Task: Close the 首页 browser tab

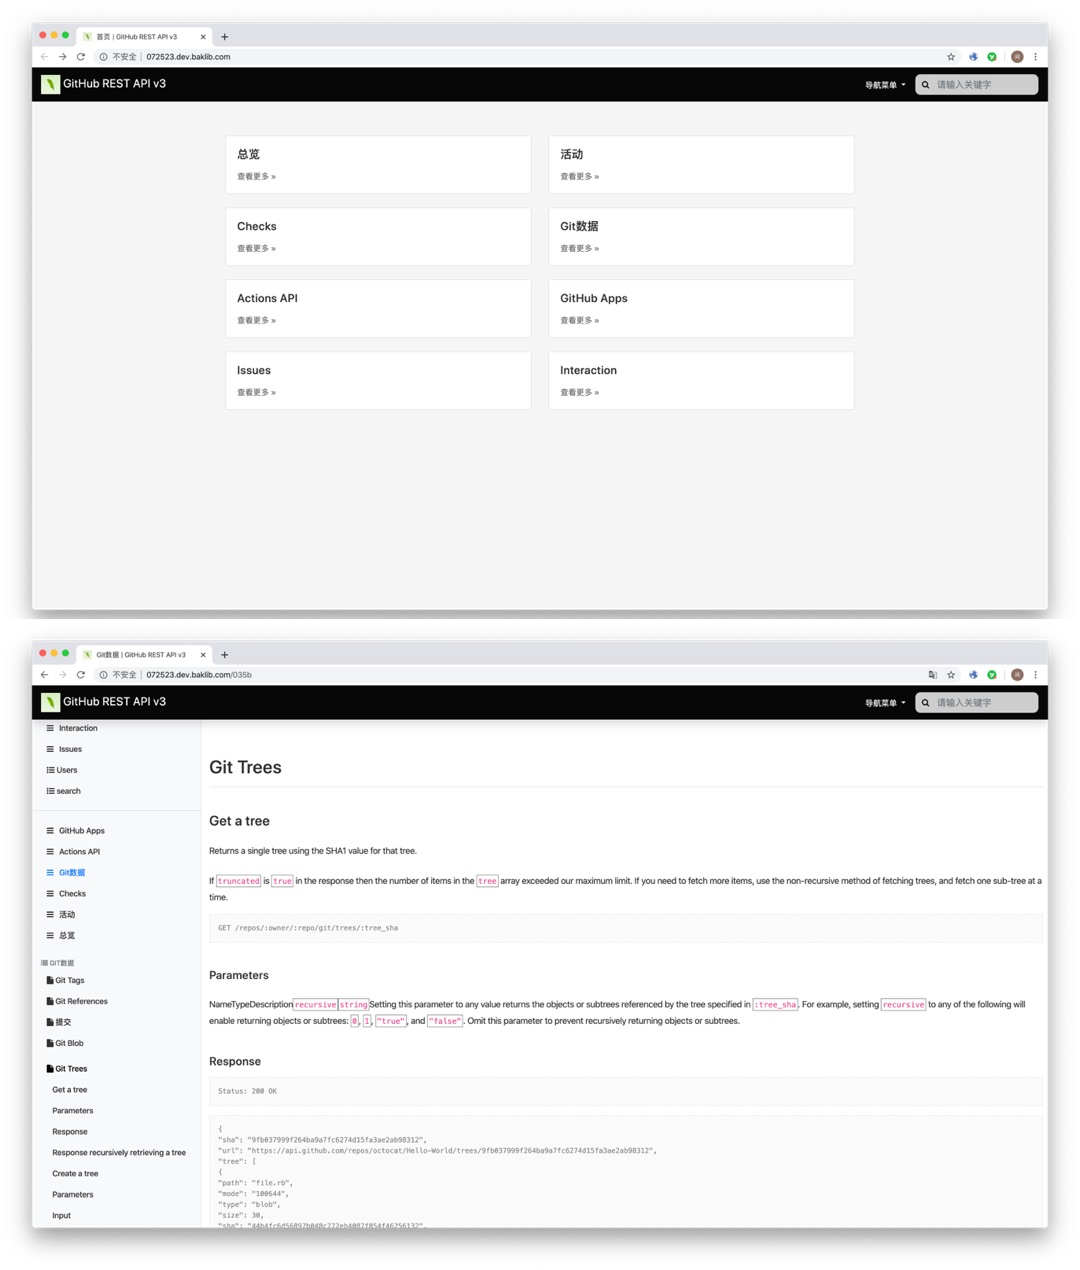Action: pos(203,37)
